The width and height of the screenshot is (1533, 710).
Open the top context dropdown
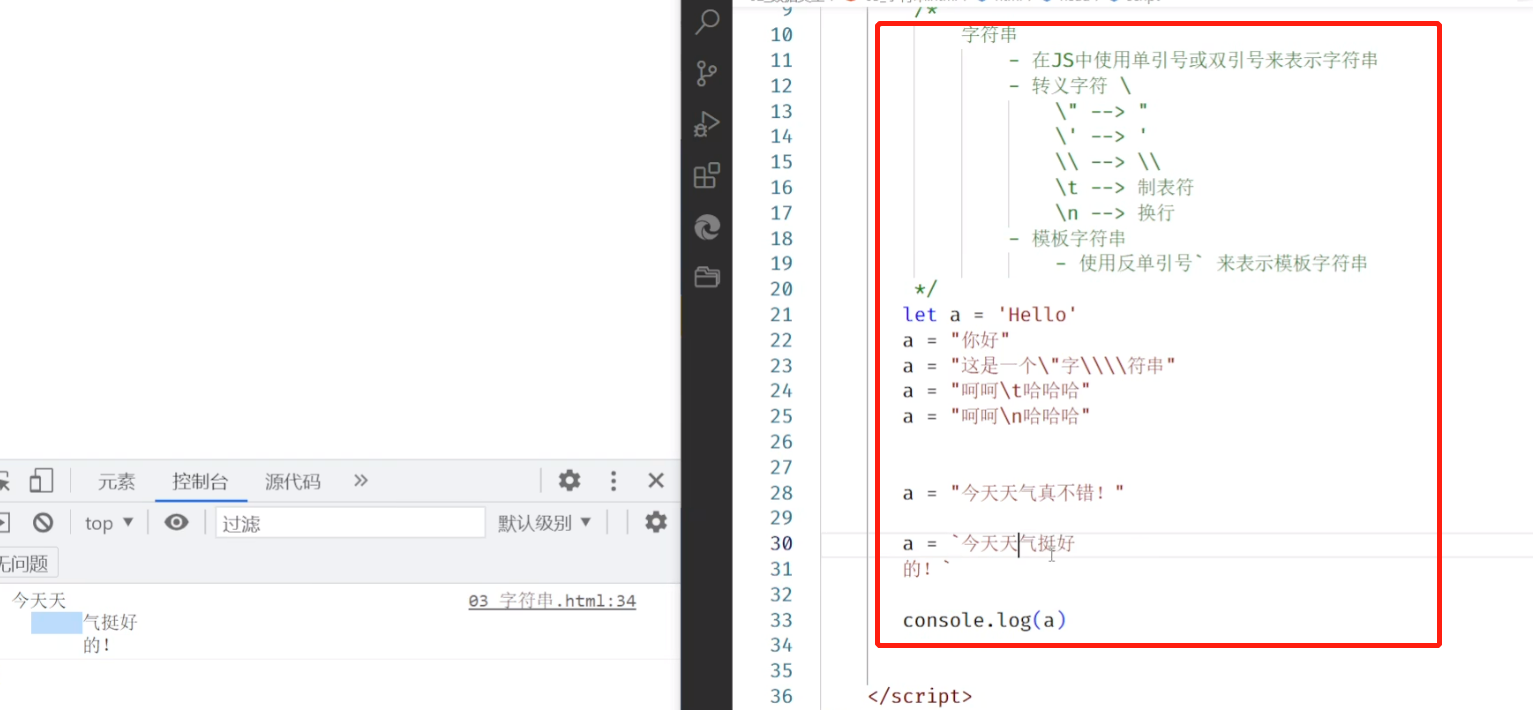click(109, 523)
